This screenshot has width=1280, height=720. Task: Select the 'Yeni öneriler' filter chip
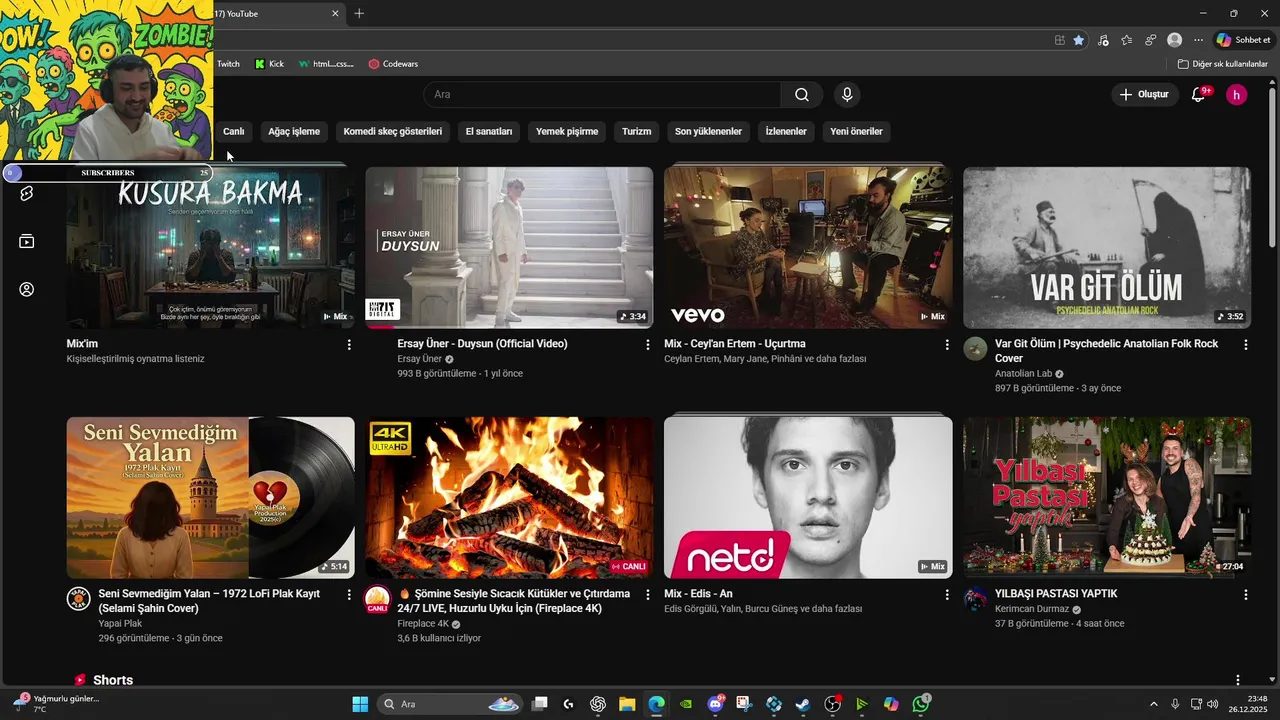856,131
